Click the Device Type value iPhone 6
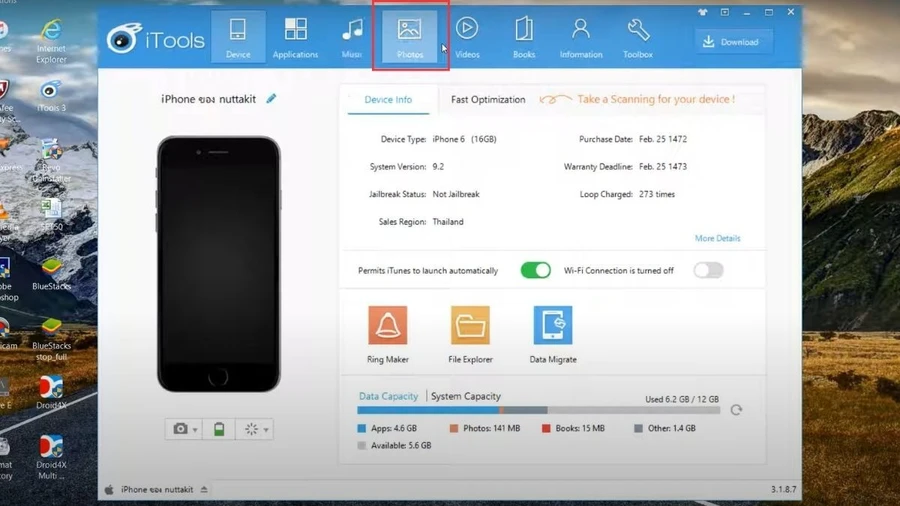Screen dimensions: 900x506 pos(464,139)
